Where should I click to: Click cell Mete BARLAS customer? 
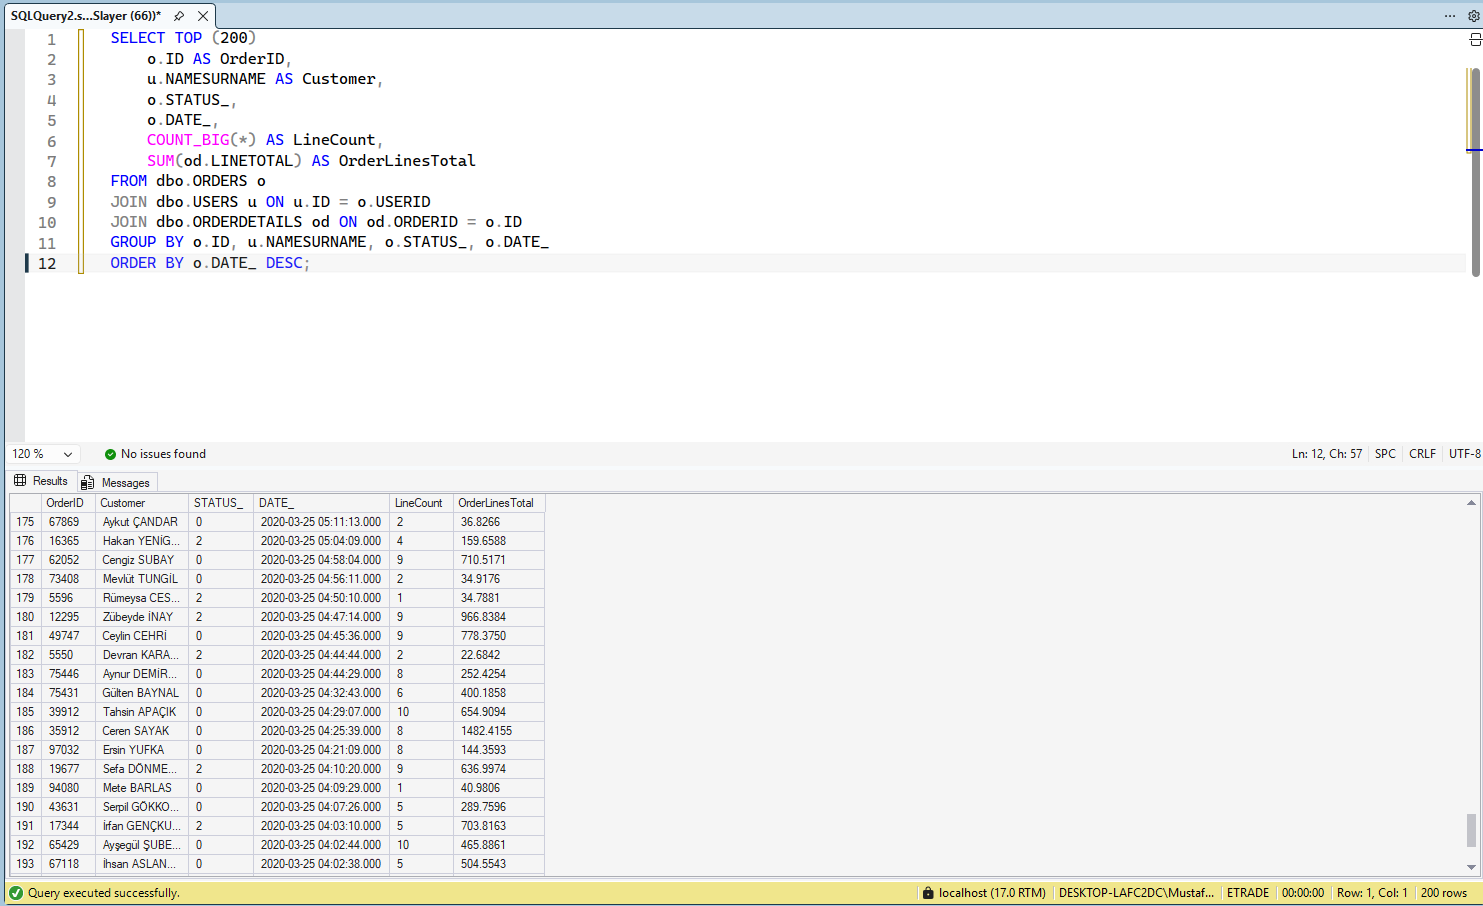pos(142,788)
